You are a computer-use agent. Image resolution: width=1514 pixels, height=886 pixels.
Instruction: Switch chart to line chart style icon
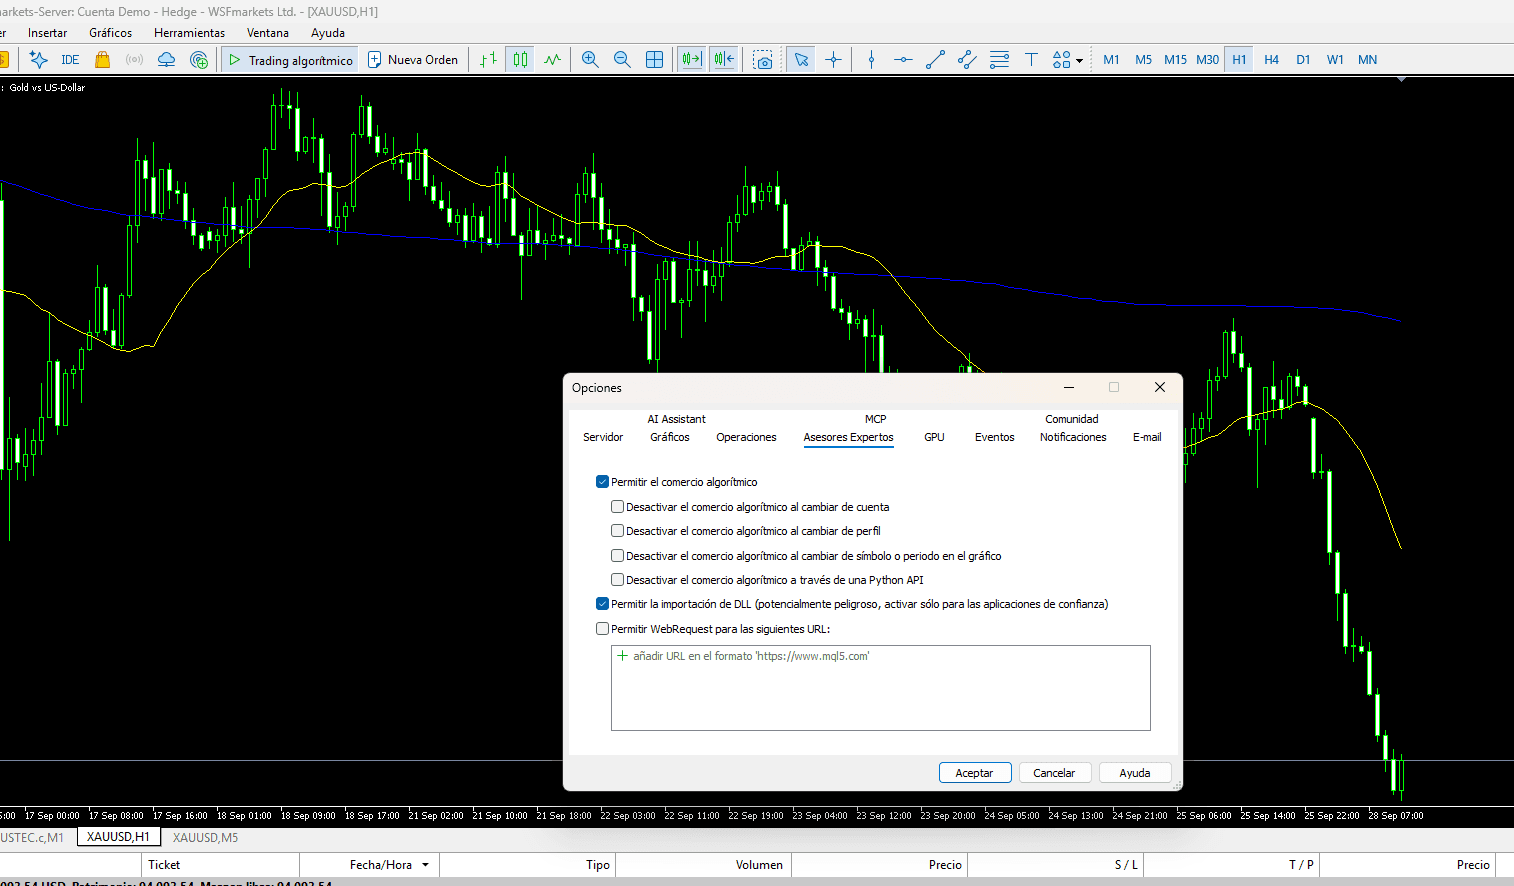(x=552, y=60)
